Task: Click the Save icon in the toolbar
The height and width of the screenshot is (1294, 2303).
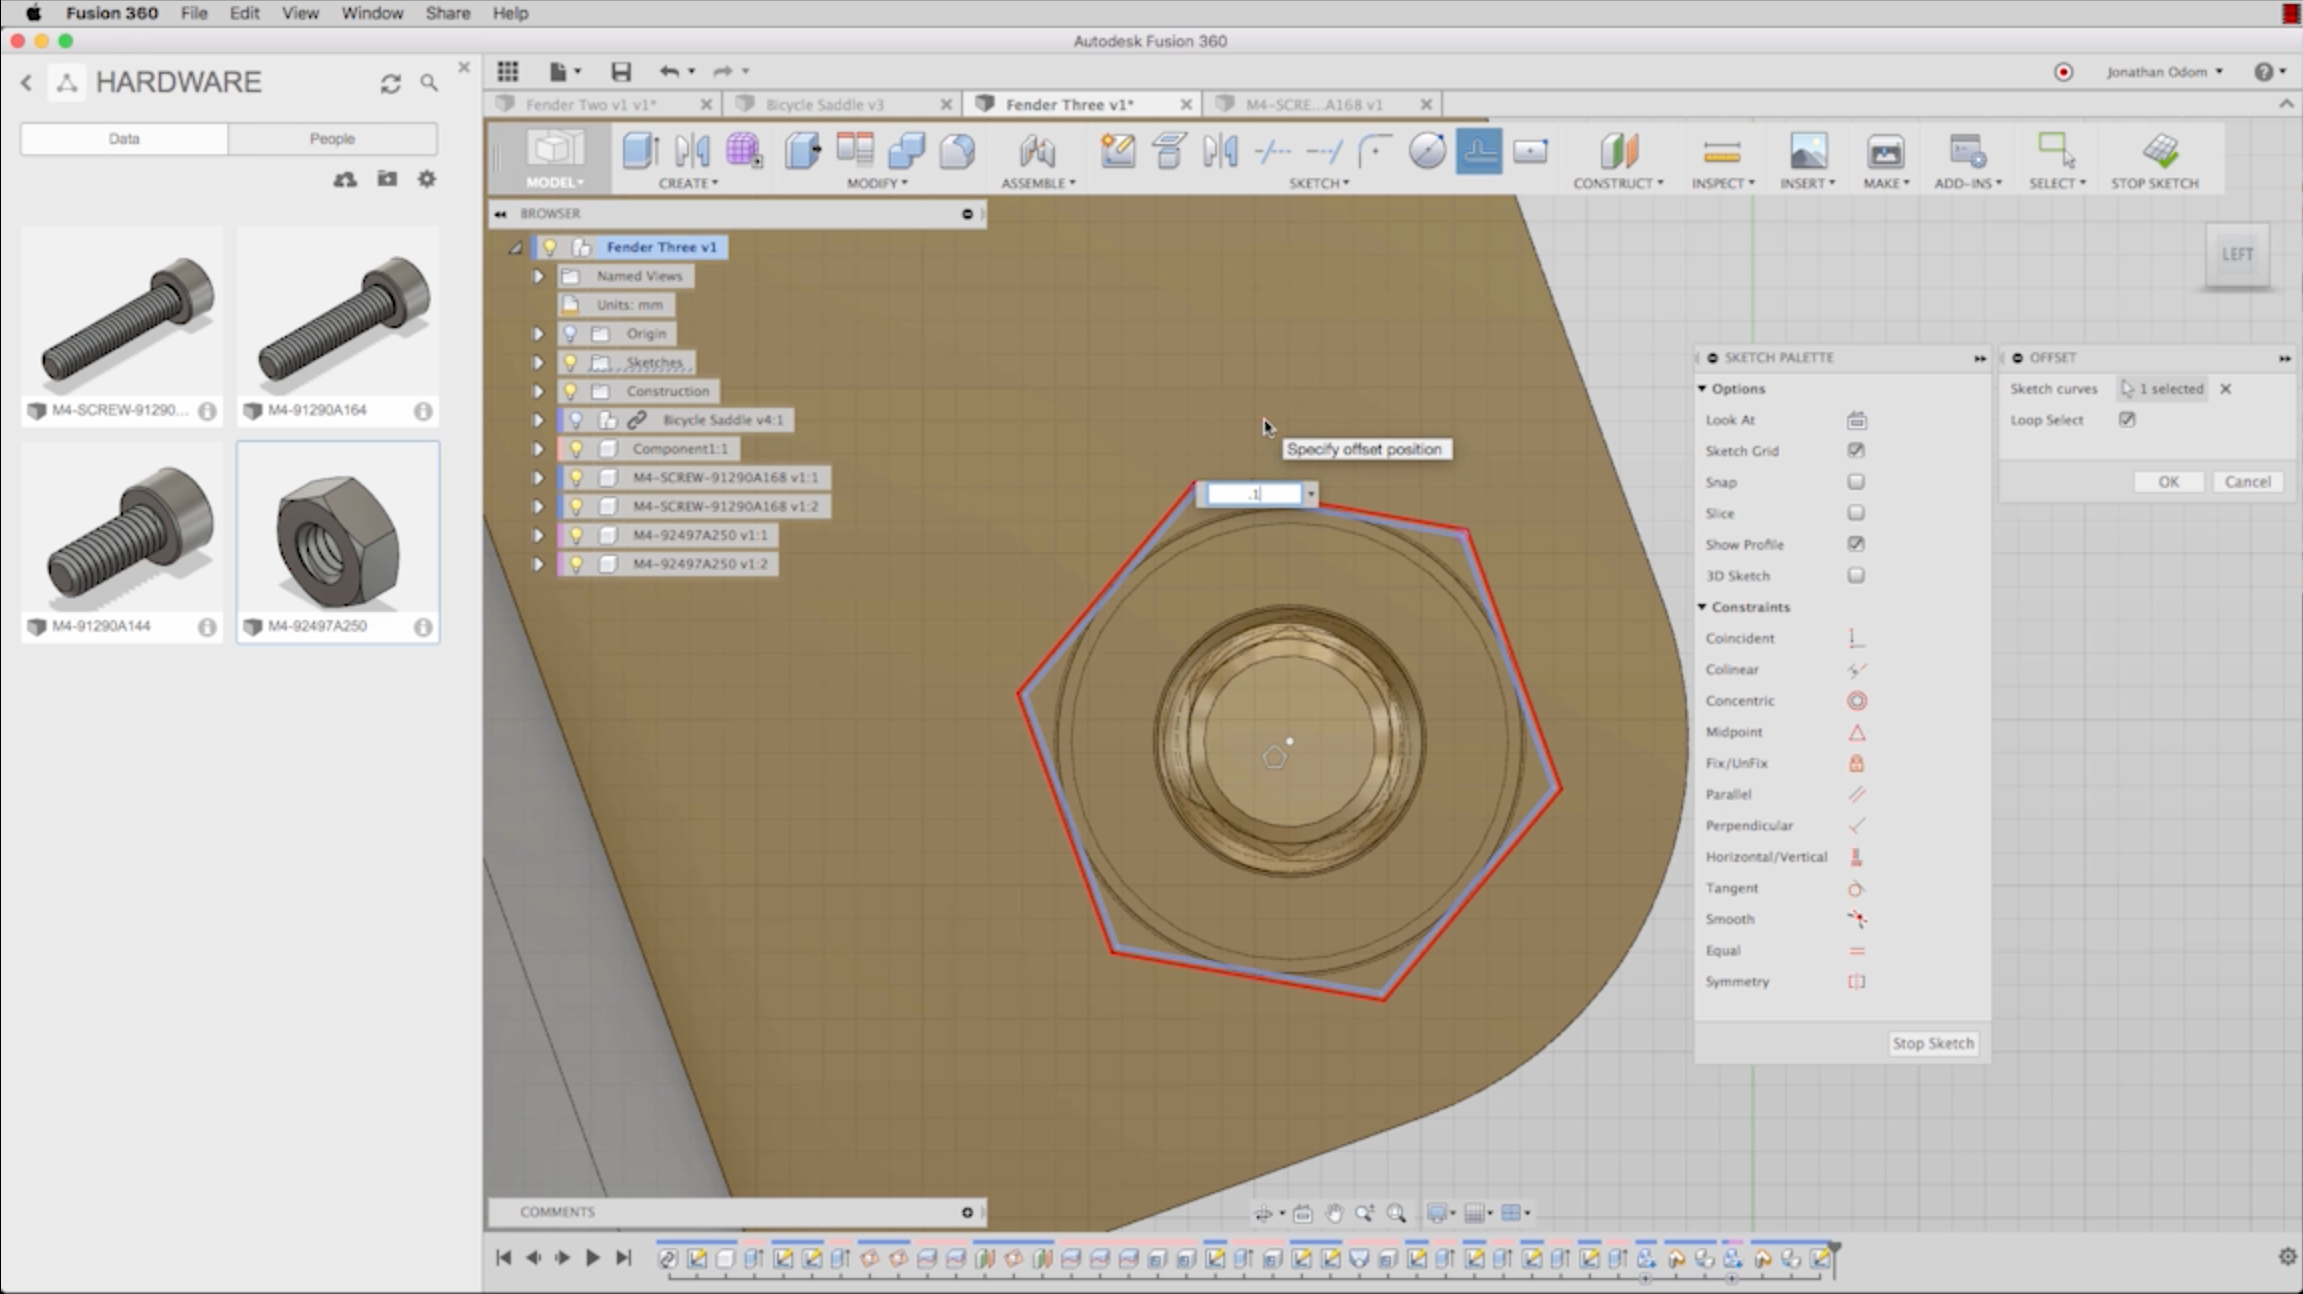Action: (620, 71)
